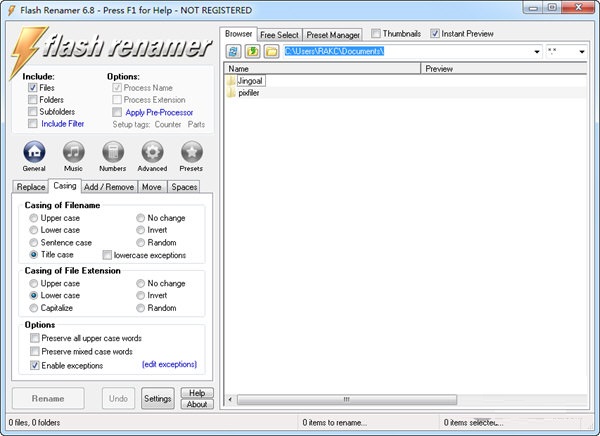
Task: Open the Presets category
Action: 192,152
